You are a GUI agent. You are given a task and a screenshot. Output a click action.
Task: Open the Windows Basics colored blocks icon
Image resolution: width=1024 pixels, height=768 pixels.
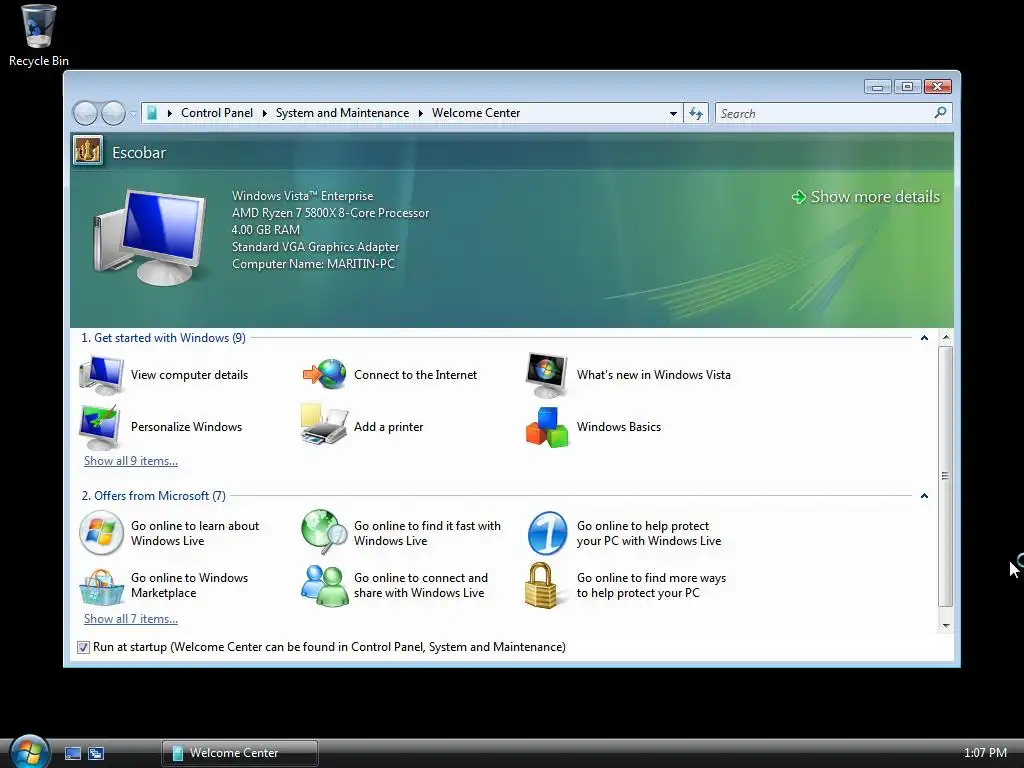[547, 427]
